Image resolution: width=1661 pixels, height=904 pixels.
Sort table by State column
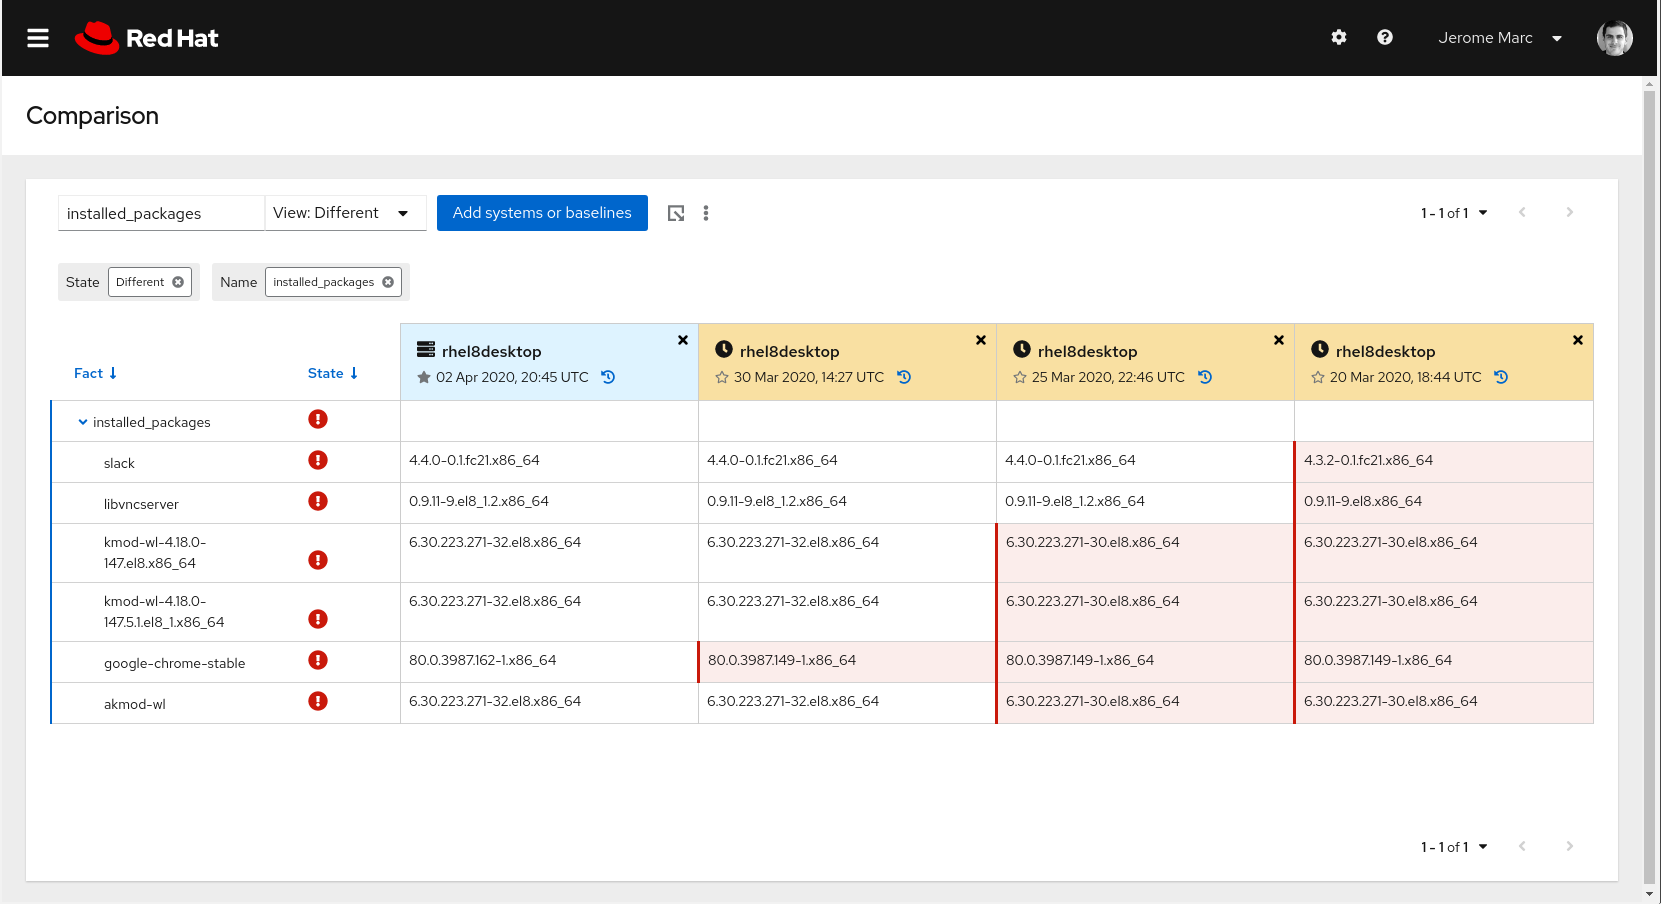tap(332, 373)
